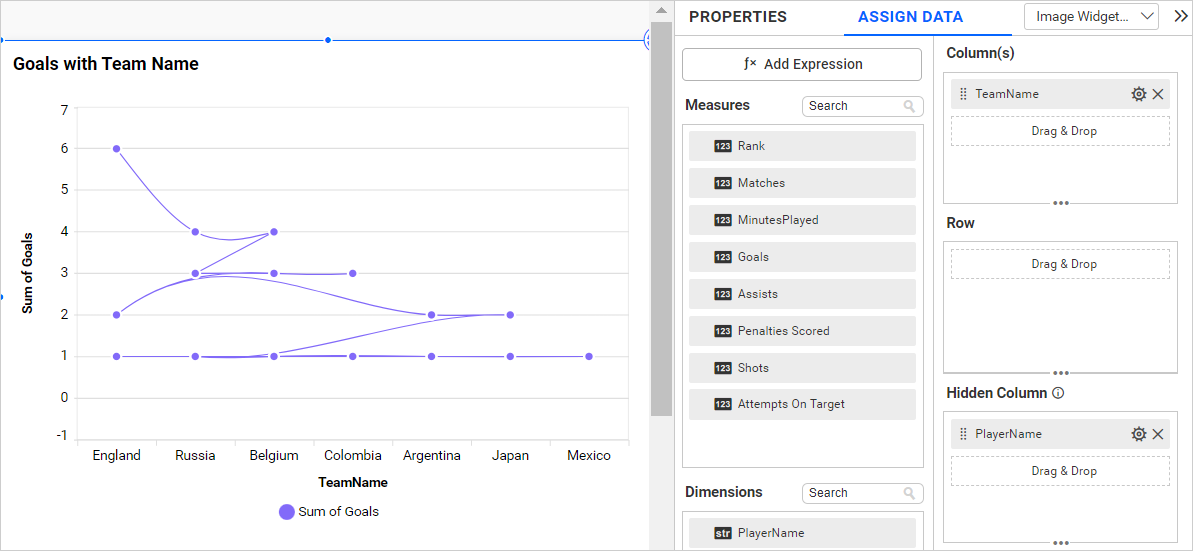1193x551 pixels.
Task: Click the search icon in Measures search
Action: coord(909,106)
